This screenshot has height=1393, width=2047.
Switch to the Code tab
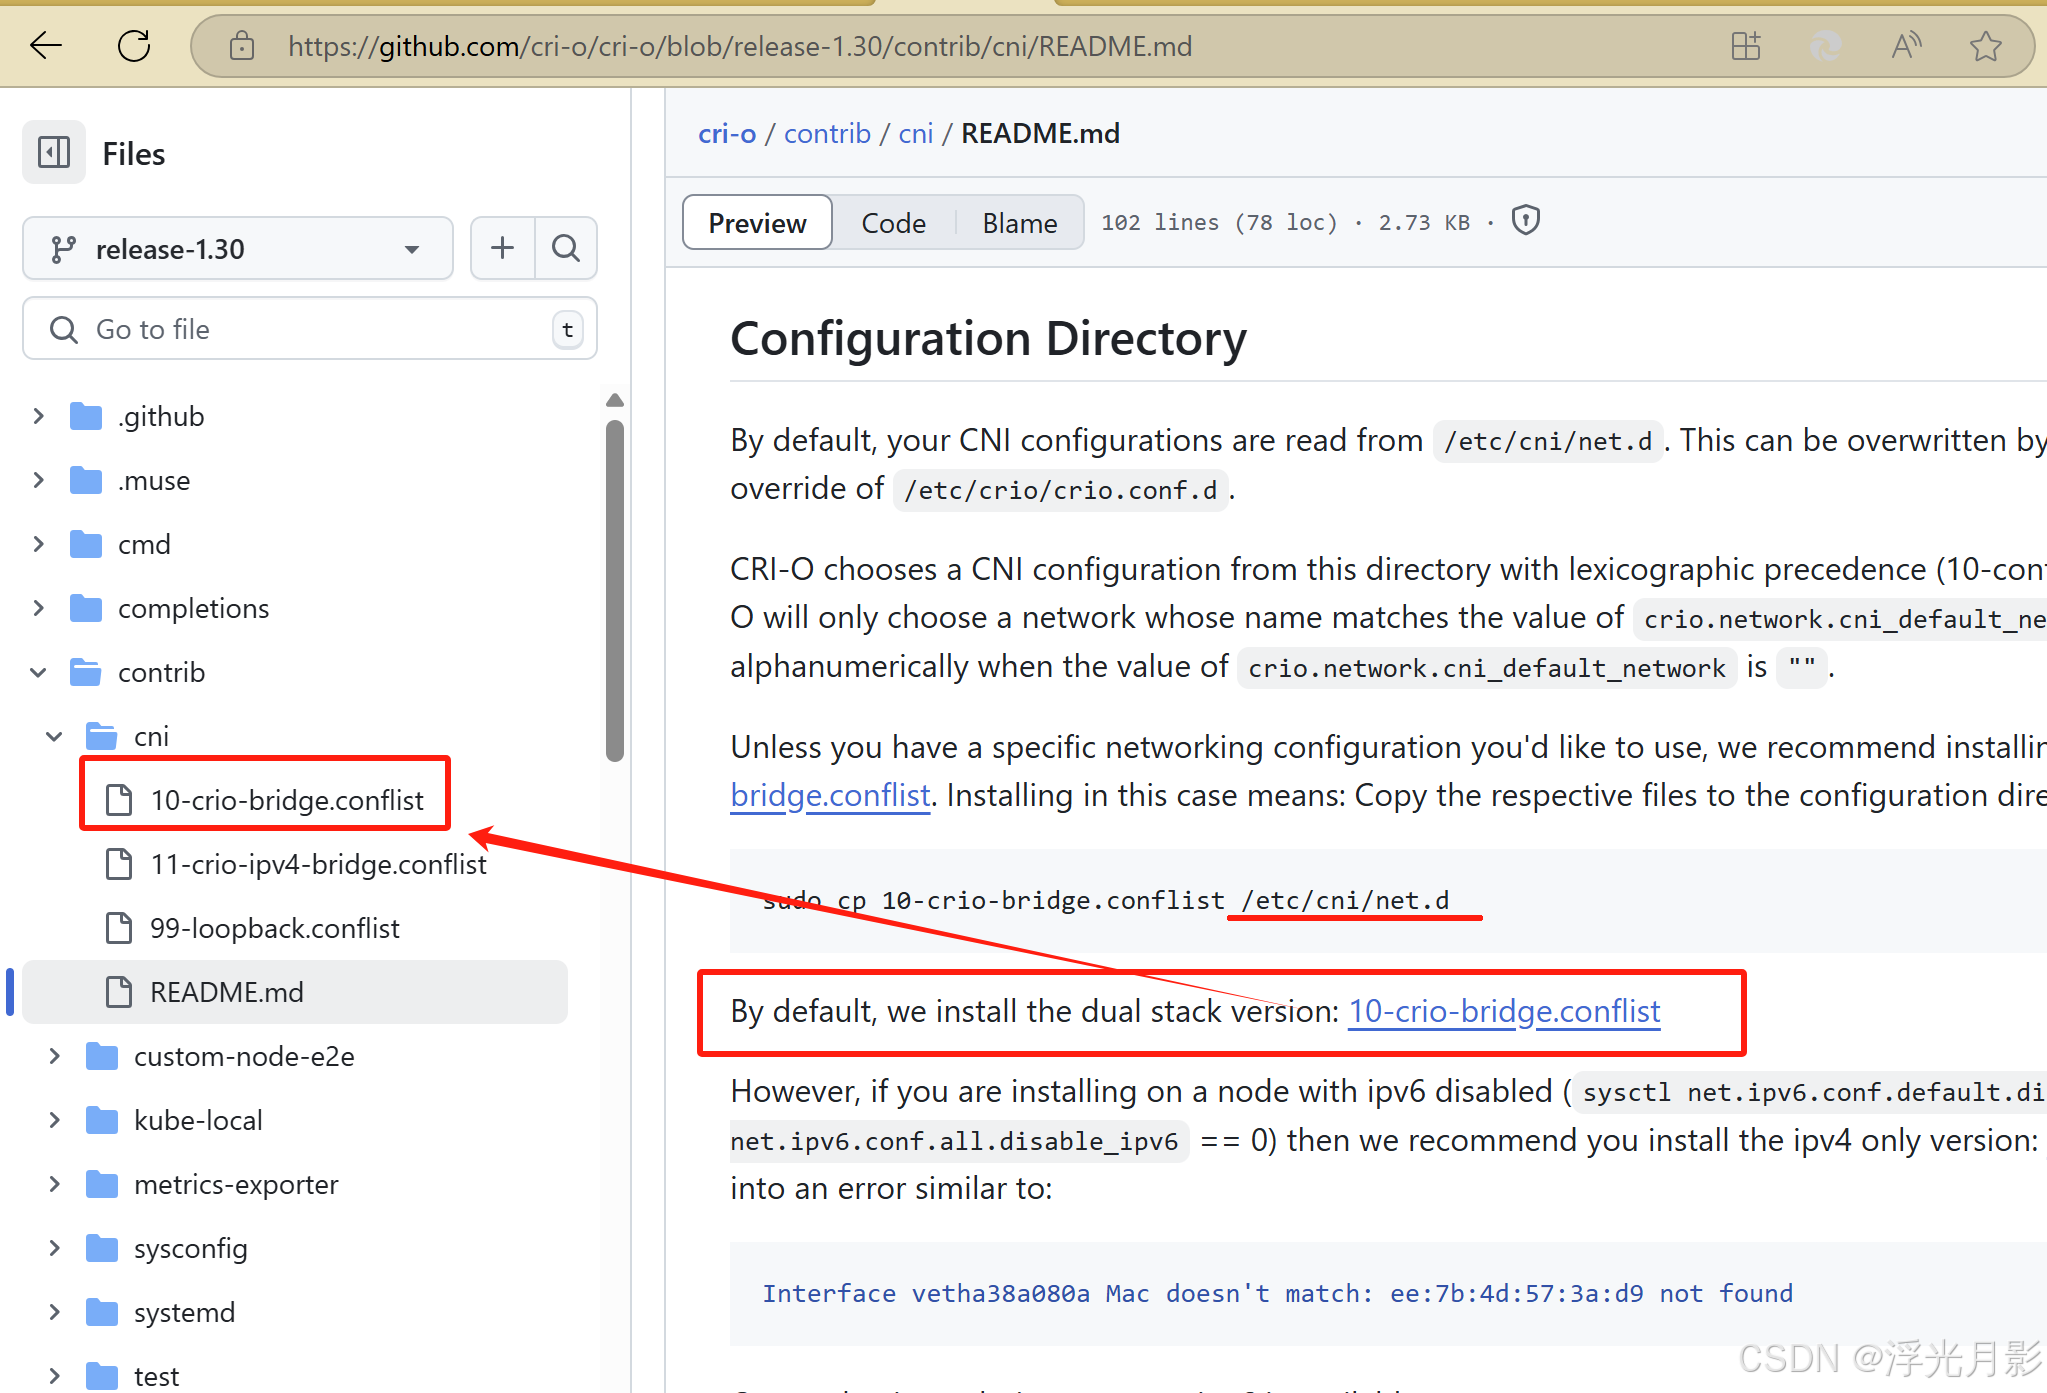coord(893,223)
